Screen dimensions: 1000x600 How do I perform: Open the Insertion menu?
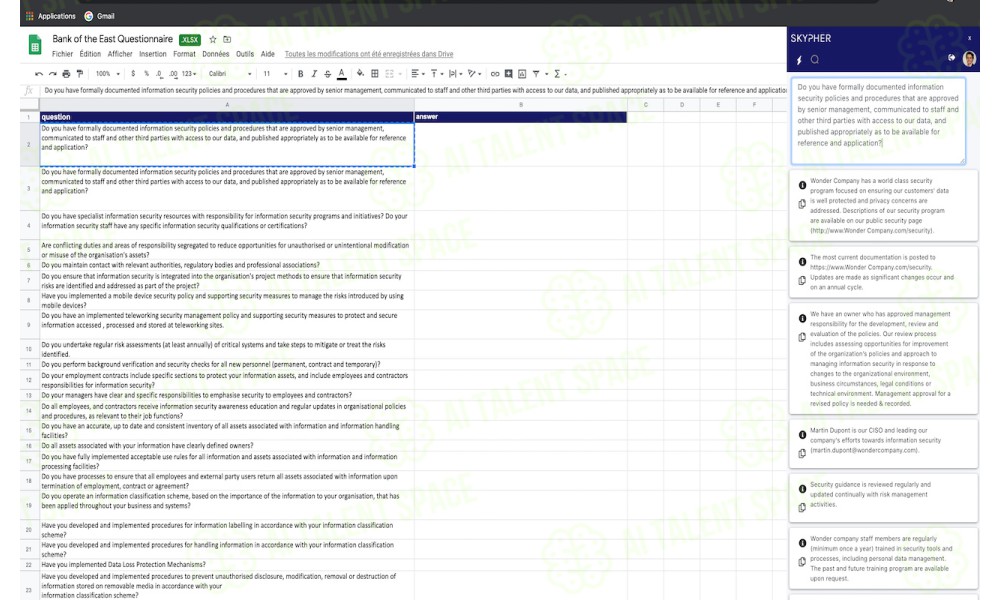[152, 54]
